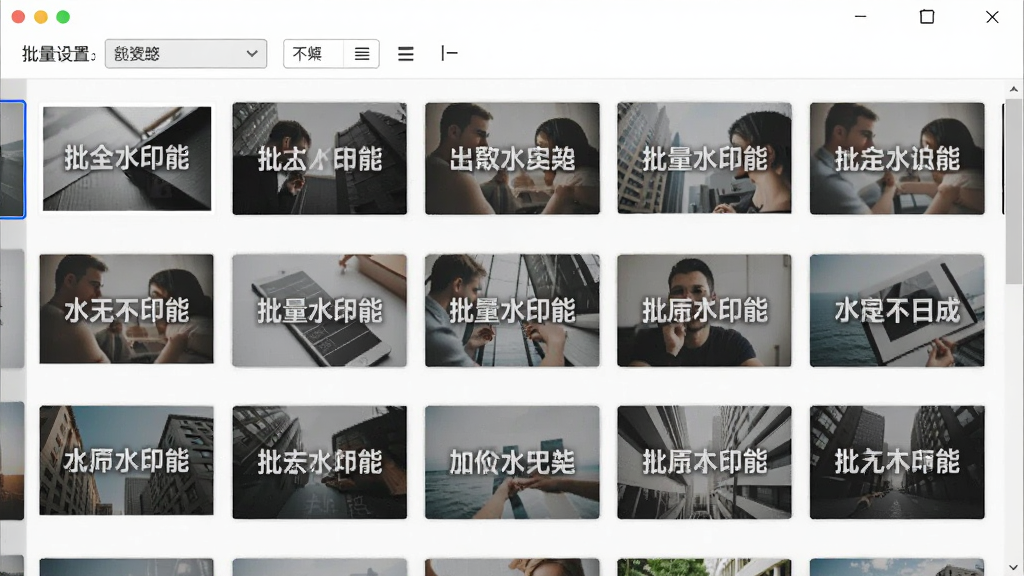Image resolution: width=1024 pixels, height=576 pixels.
Task: Click the green macOS zoom dot
Action: click(x=63, y=17)
